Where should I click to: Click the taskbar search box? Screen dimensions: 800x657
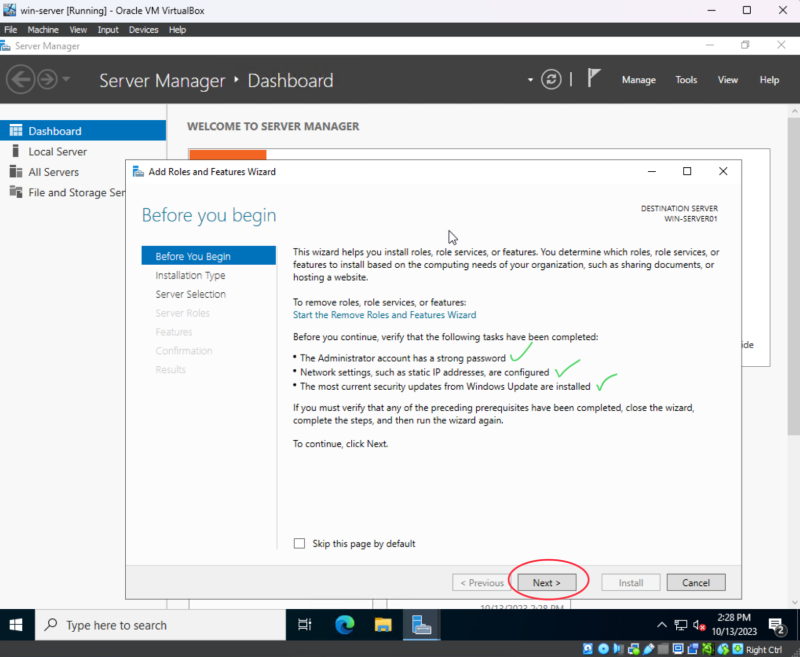point(160,625)
